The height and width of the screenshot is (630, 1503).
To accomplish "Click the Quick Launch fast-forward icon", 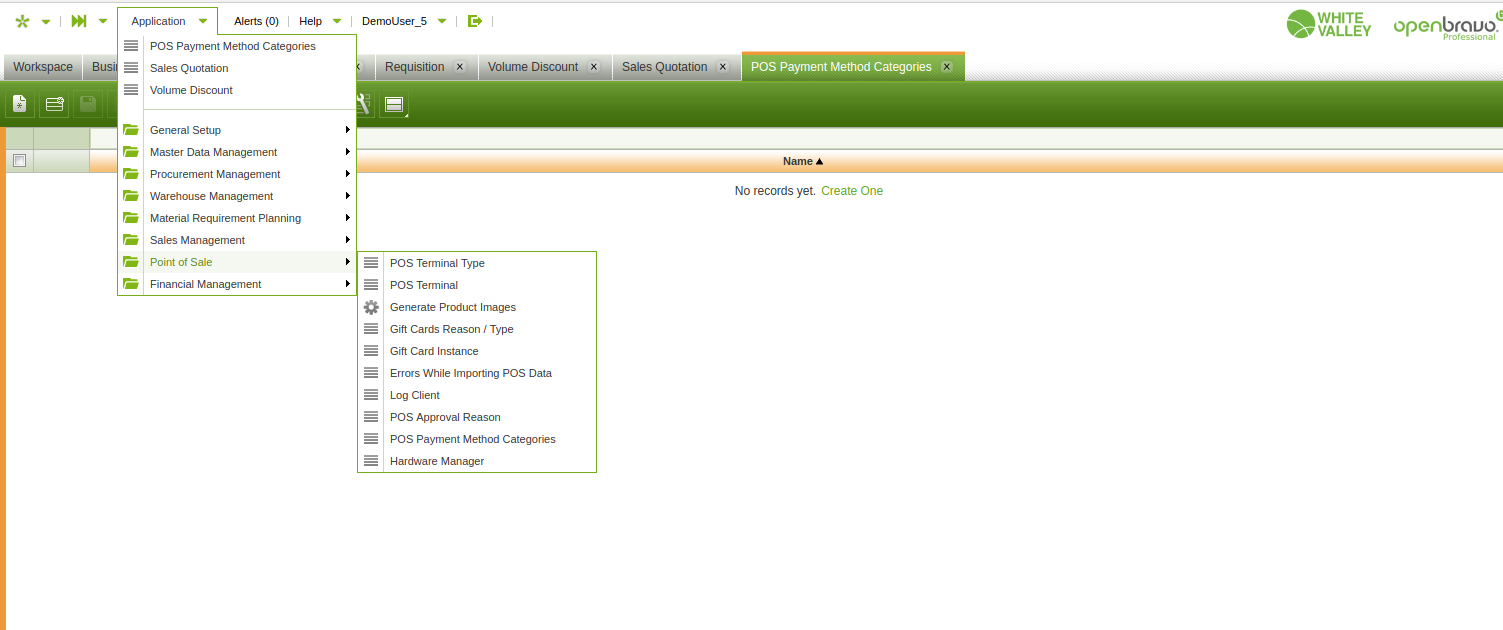I will point(79,21).
